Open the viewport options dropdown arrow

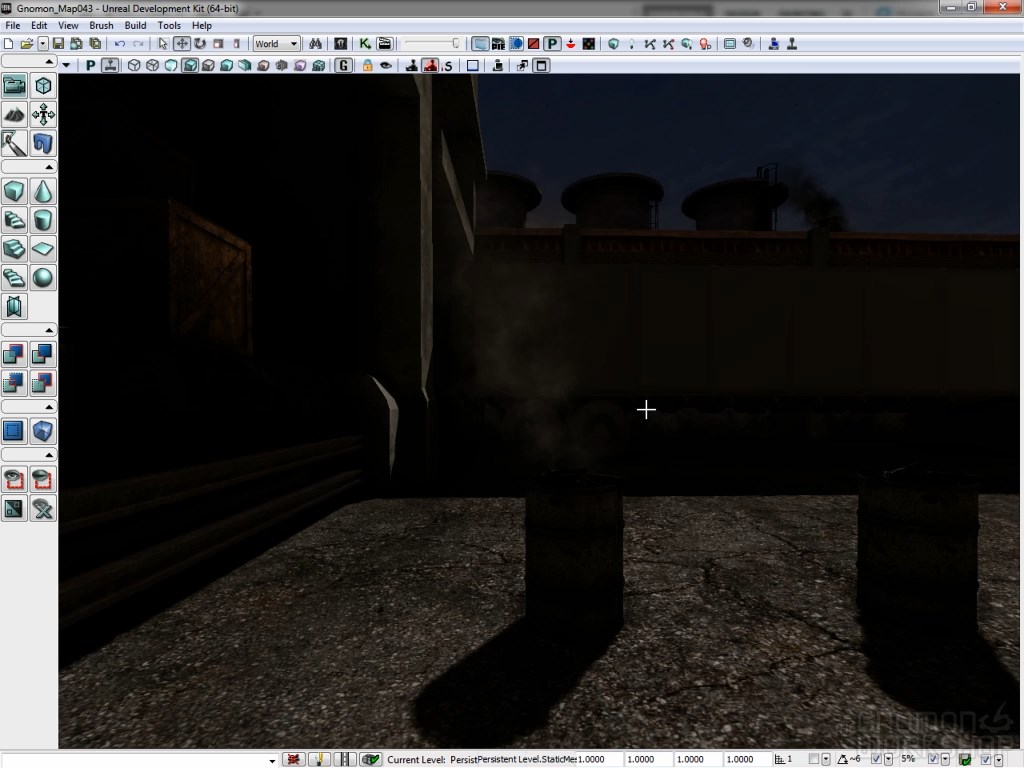coord(66,65)
